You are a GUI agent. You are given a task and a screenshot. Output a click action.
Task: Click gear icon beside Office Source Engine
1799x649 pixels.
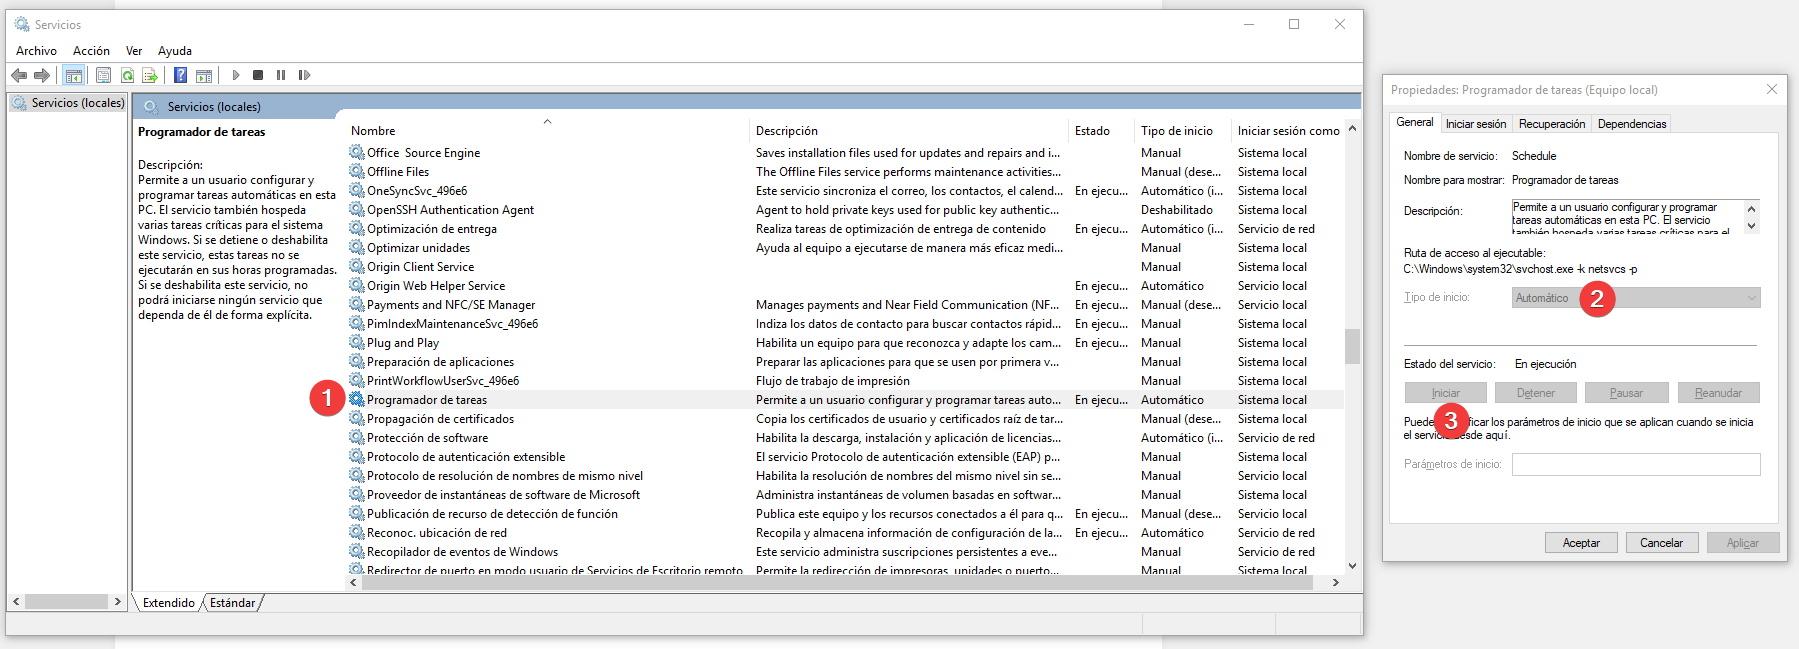pos(357,152)
